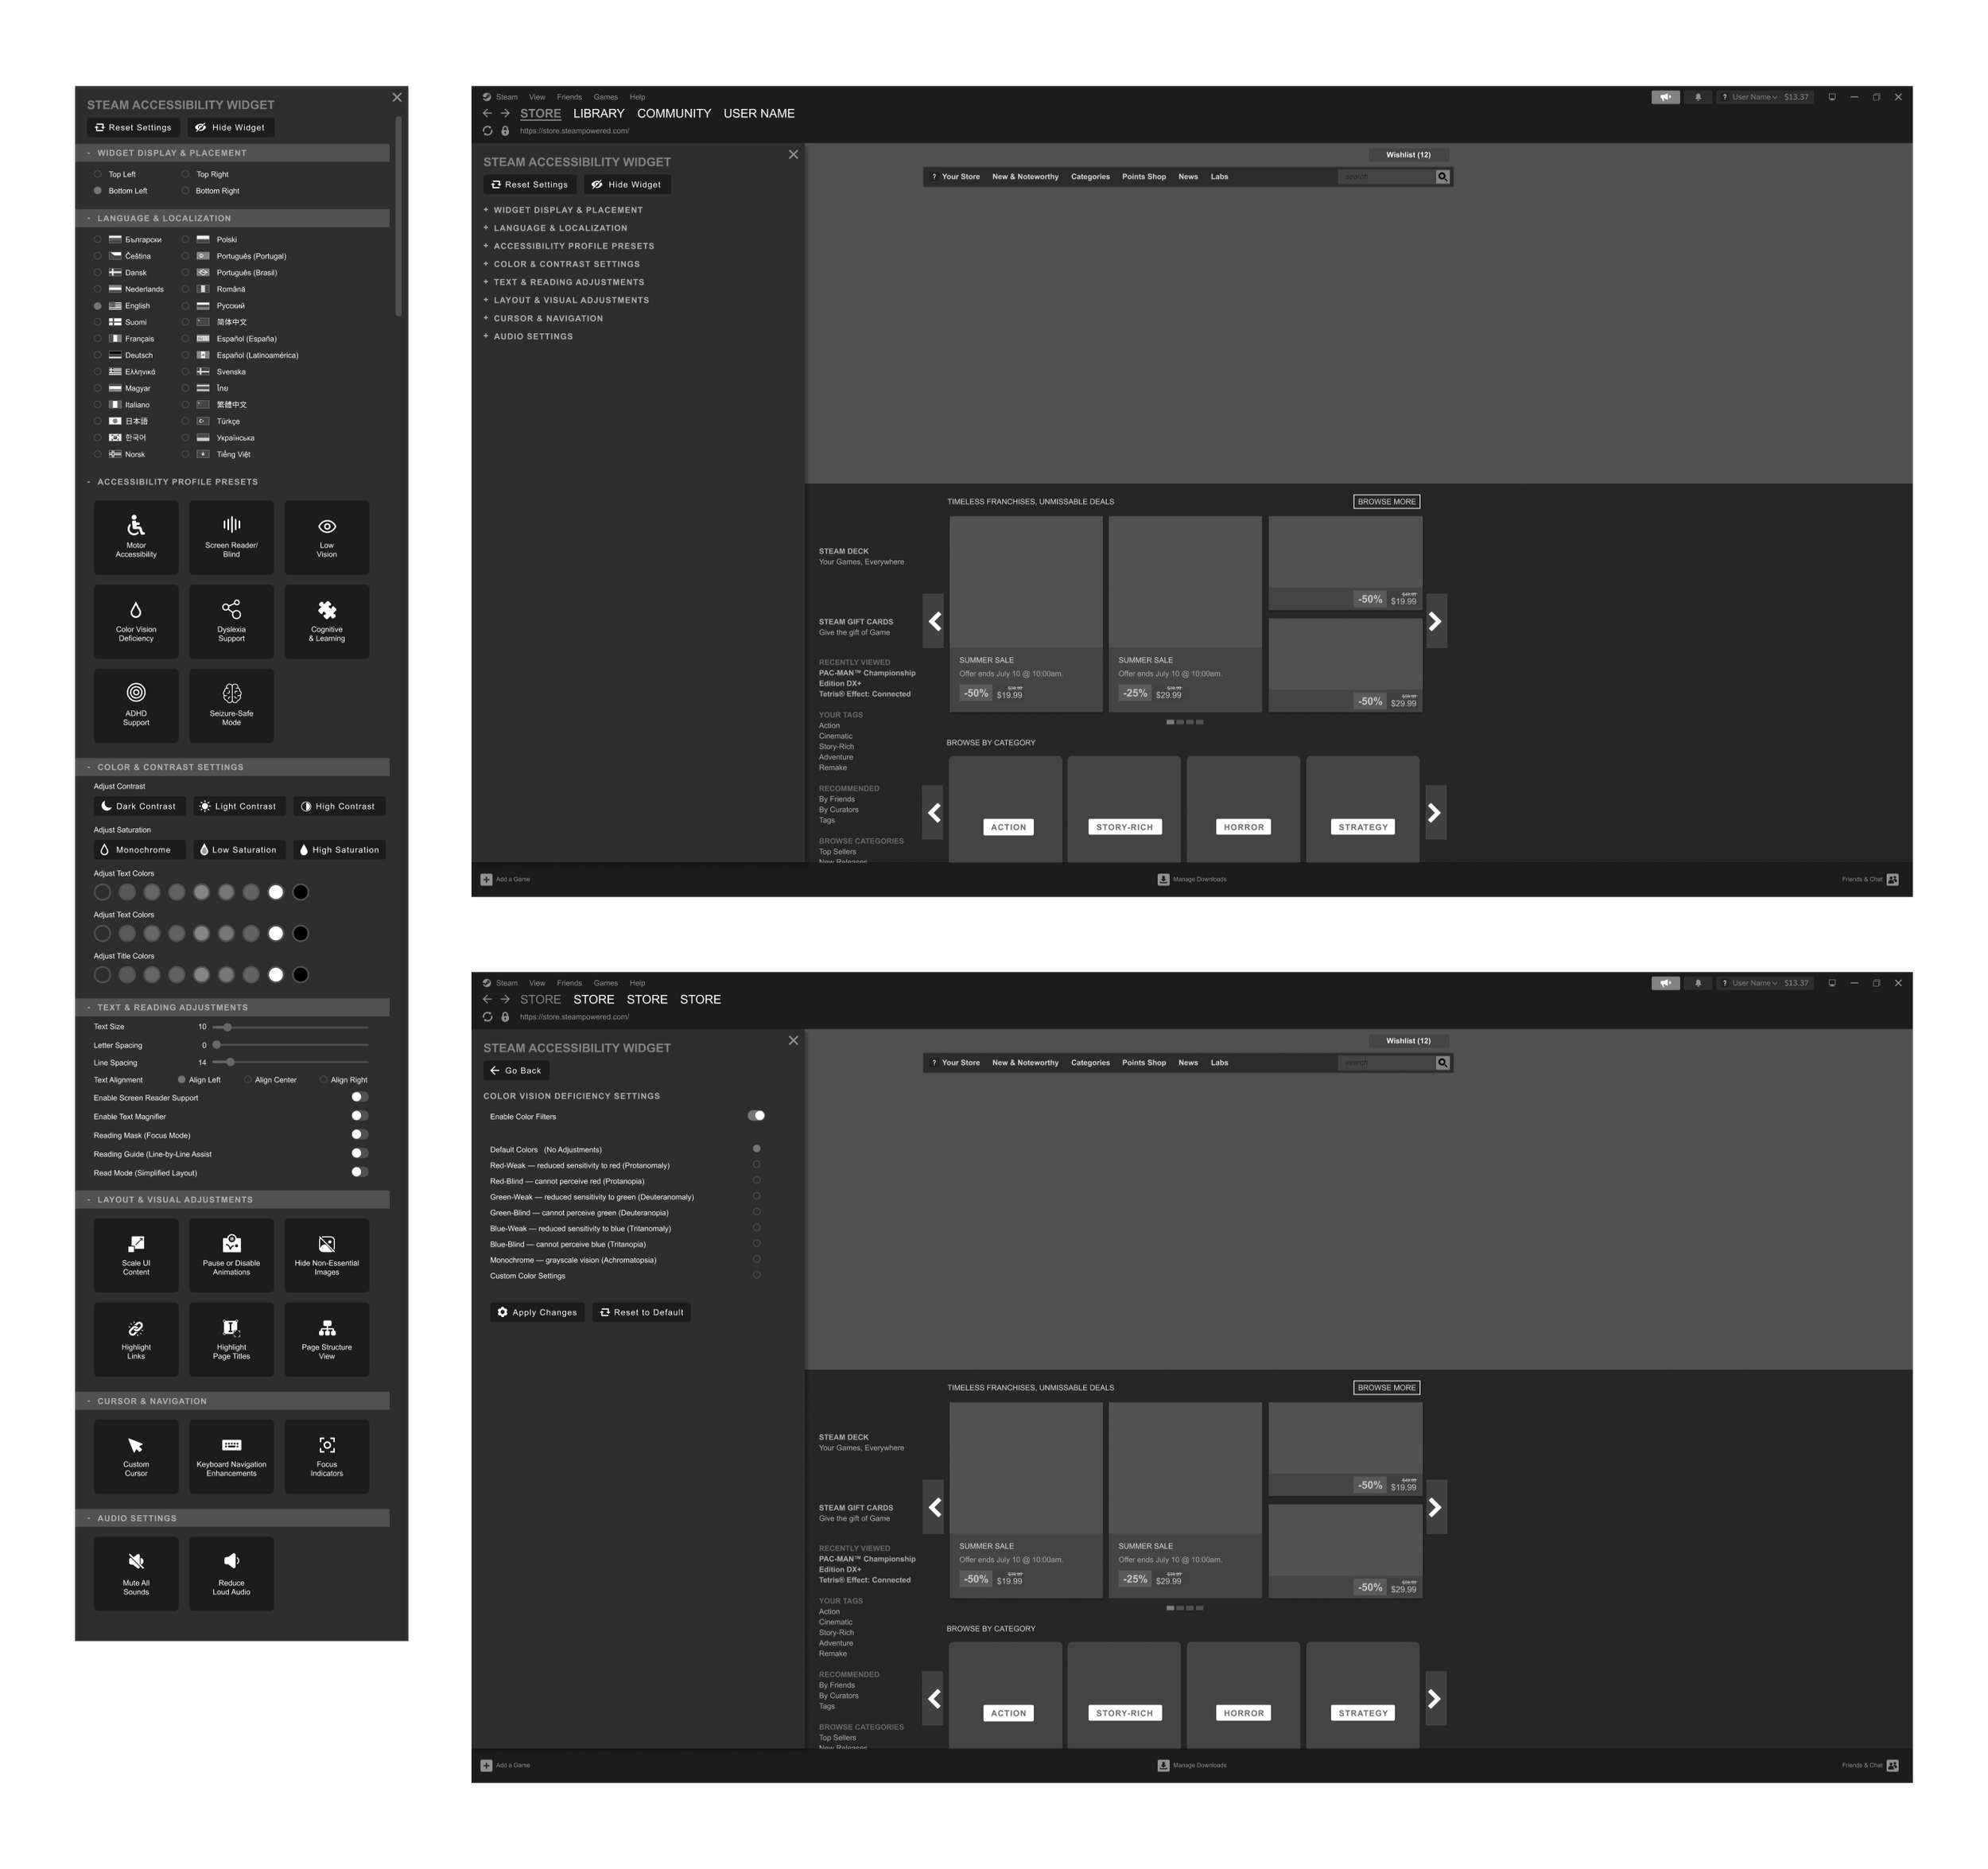This screenshot has width=1988, height=1869.
Task: Collapse the Language & Localization section header
Action: (x=164, y=218)
